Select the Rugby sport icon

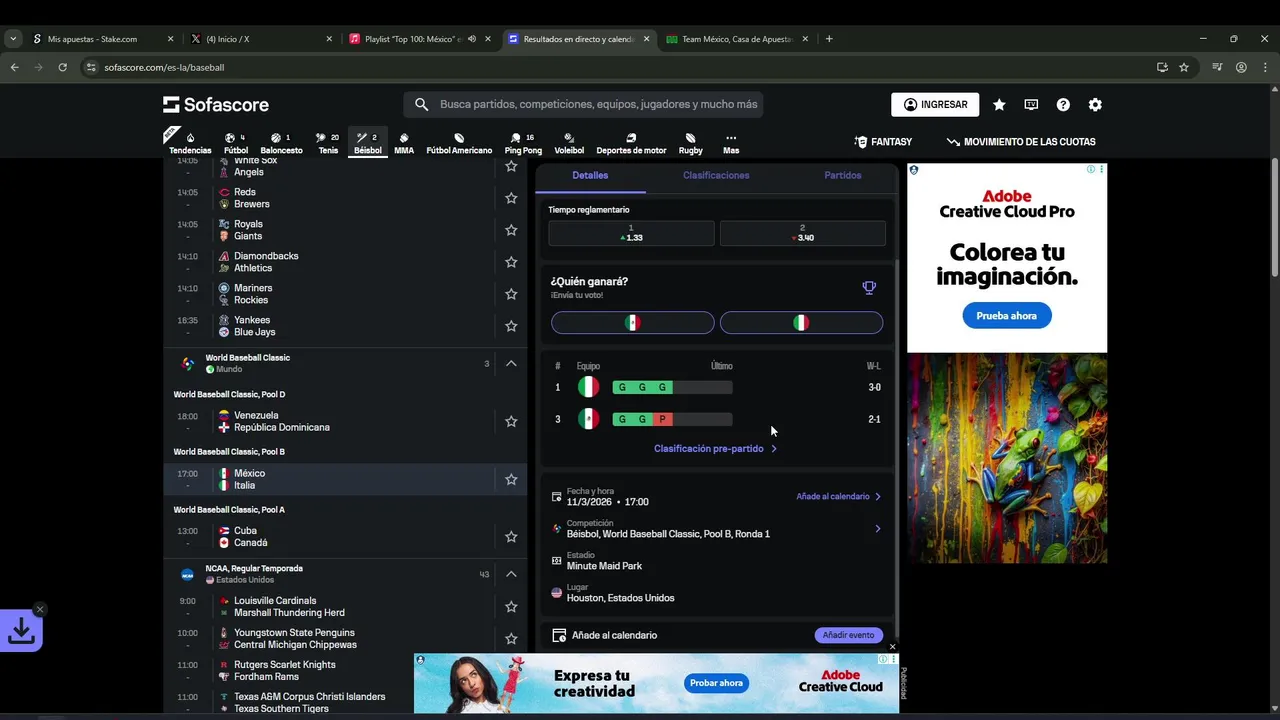[691, 144]
